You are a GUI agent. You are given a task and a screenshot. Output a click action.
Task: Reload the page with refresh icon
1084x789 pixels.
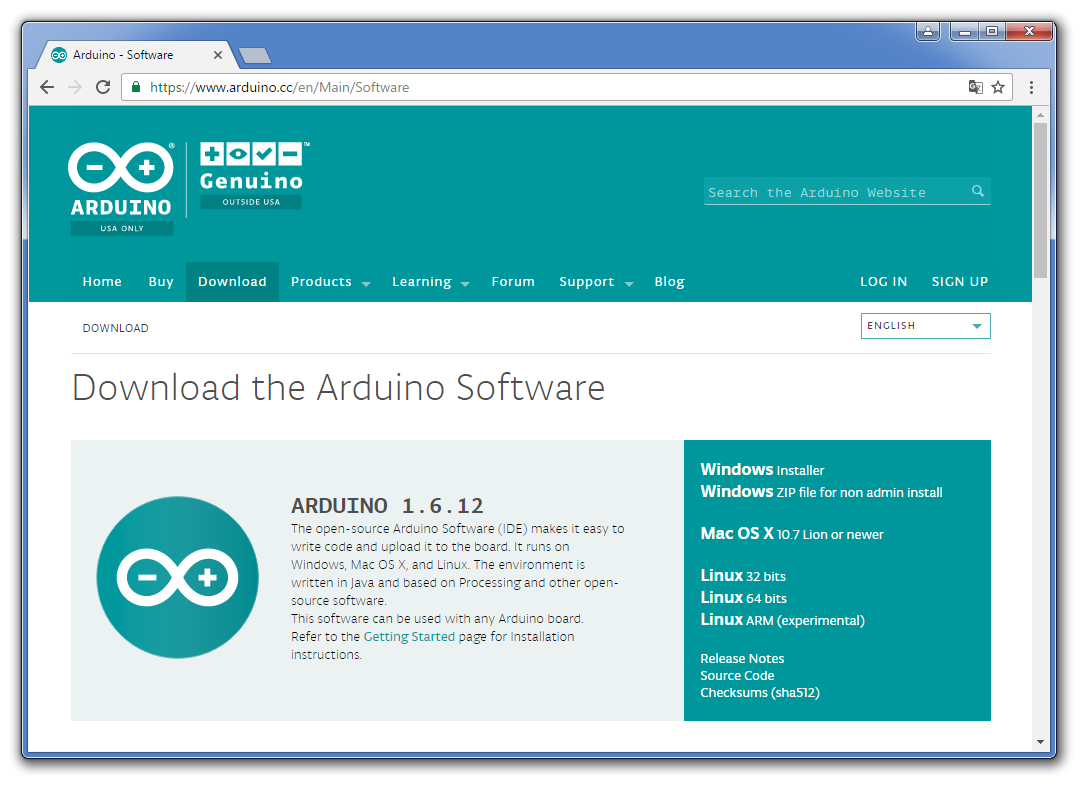103,87
